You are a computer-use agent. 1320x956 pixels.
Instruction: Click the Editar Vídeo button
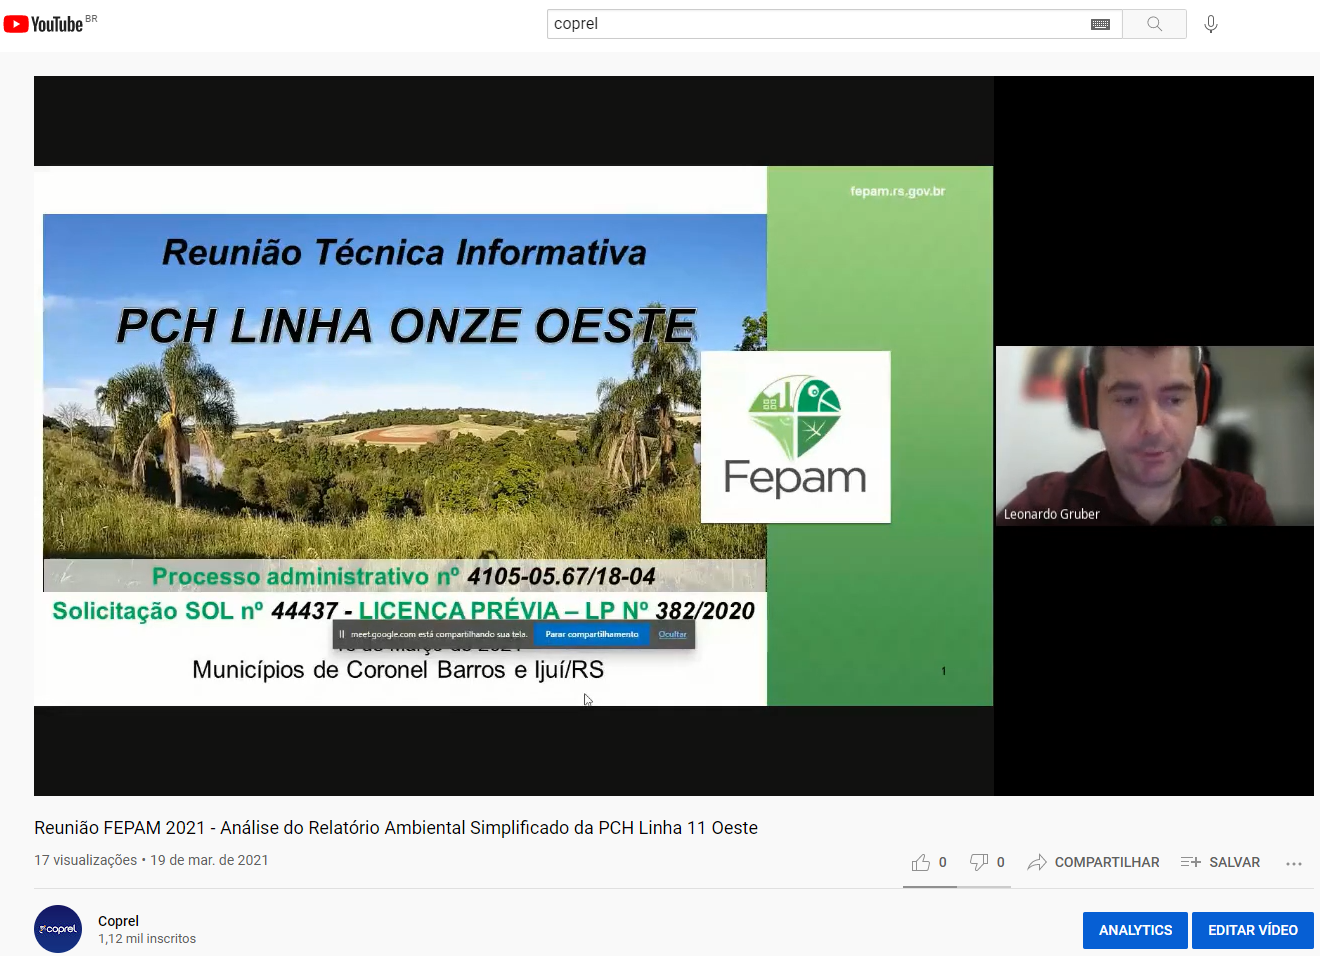(x=1252, y=930)
